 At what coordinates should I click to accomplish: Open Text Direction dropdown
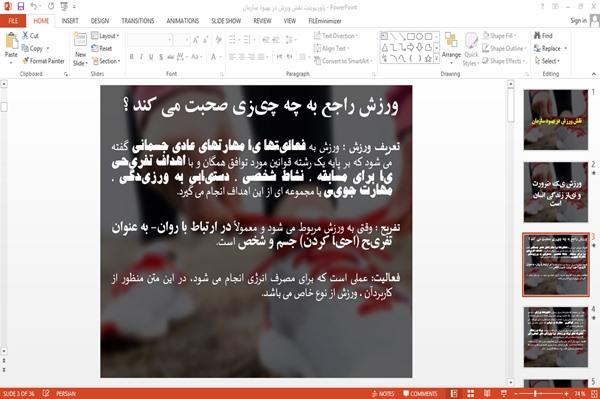click(336, 36)
